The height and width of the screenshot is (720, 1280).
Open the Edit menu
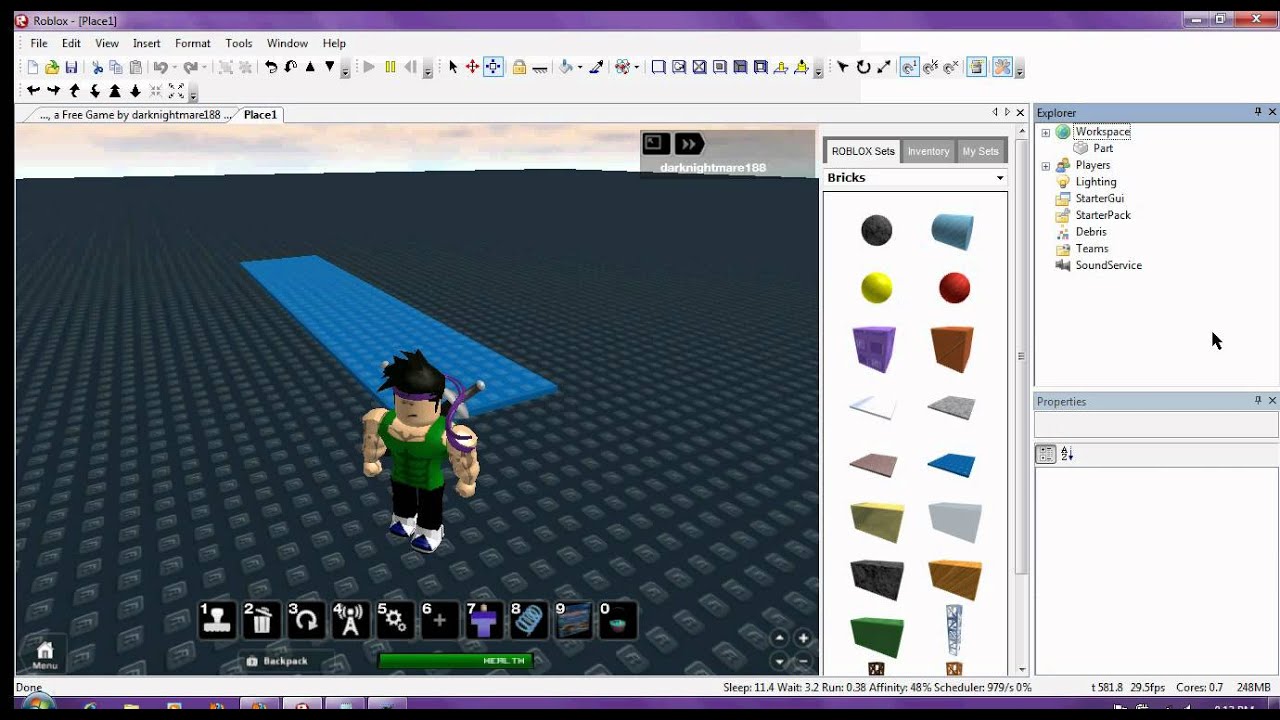coord(71,43)
